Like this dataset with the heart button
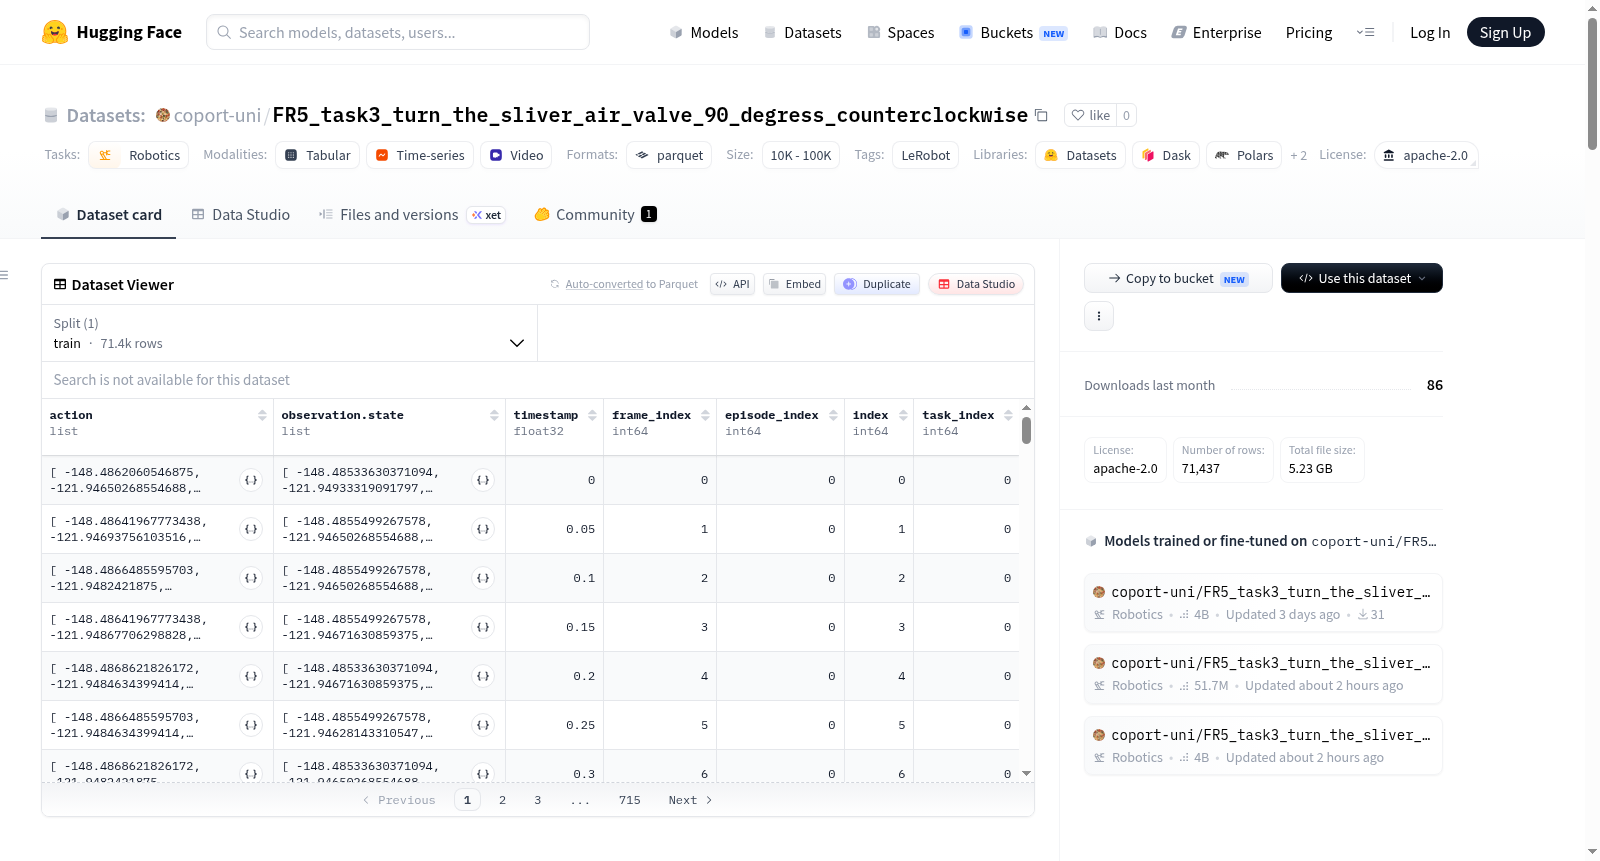Viewport: 1600px width, 861px height. 1090,115
